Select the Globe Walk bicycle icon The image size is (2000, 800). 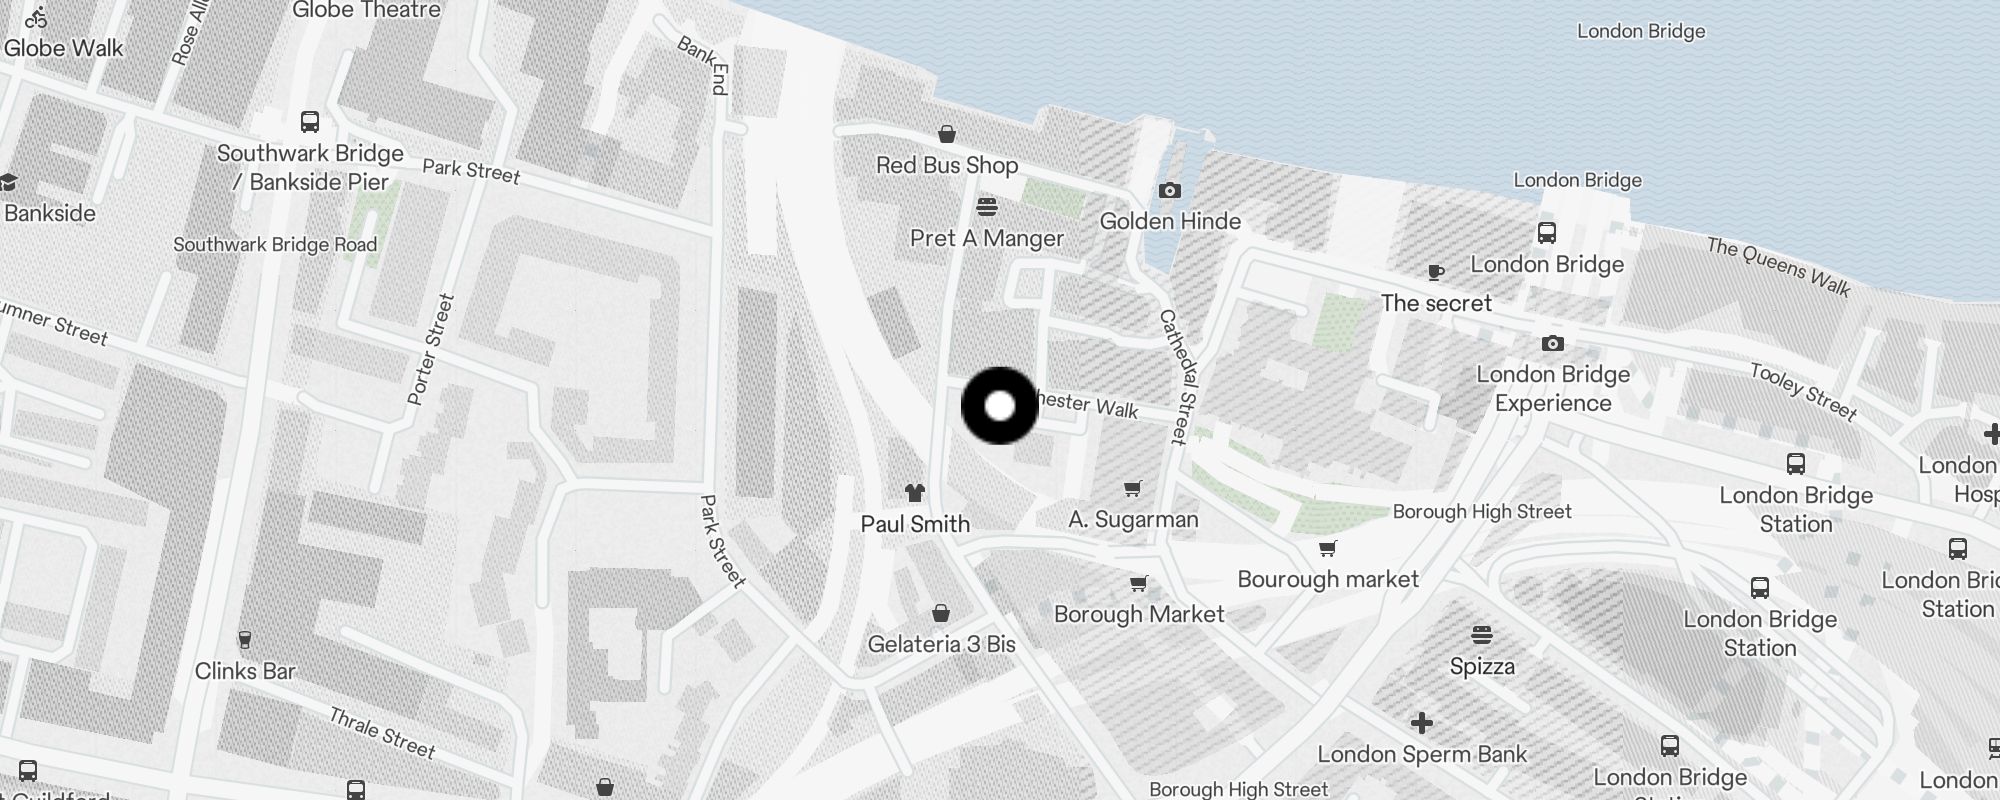pos(36,17)
